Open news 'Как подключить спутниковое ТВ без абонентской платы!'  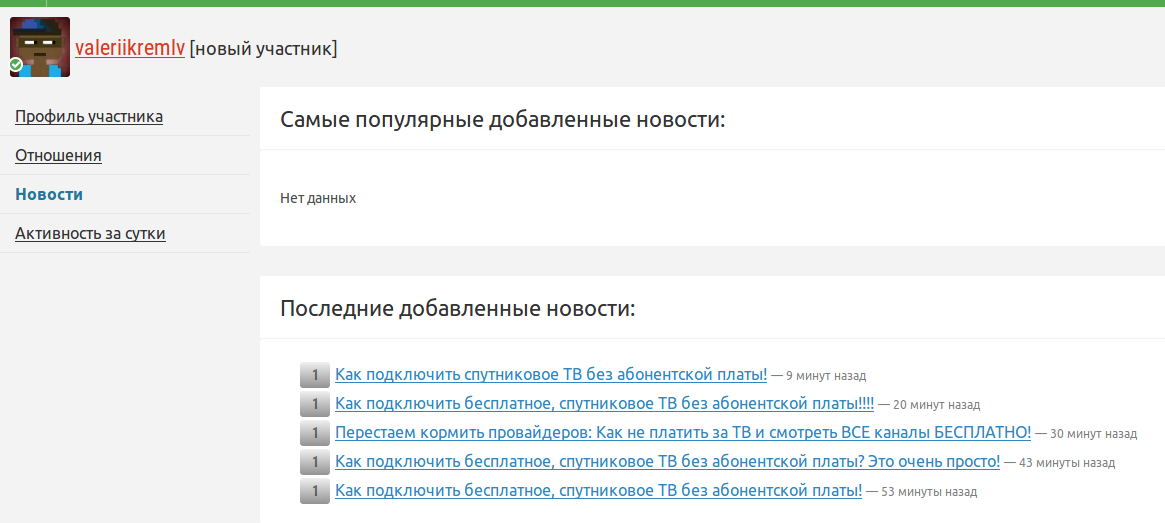[x=551, y=375]
